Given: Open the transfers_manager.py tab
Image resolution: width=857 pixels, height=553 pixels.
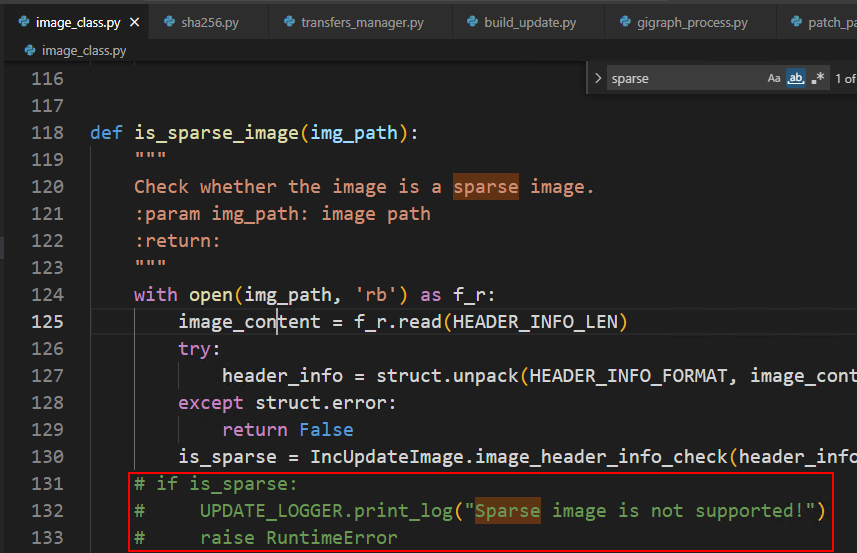Looking at the screenshot, I should pos(362,22).
